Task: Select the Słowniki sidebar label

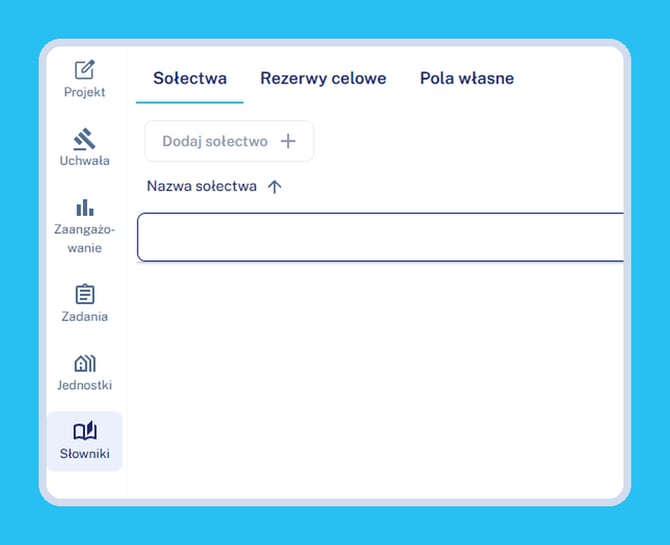Action: (85, 454)
